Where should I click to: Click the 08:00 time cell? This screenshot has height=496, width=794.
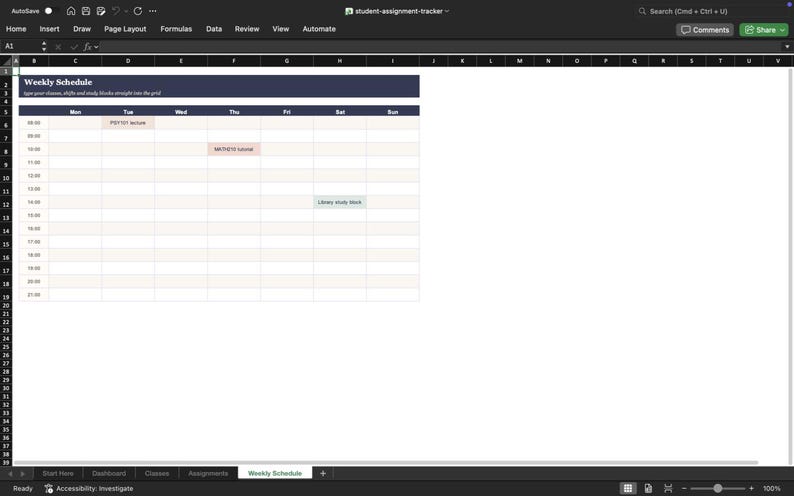[x=34, y=123]
